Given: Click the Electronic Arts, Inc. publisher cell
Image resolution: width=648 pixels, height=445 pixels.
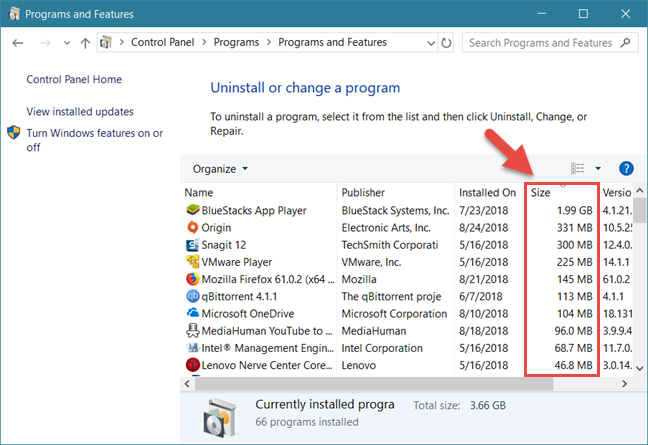Looking at the screenshot, I should coord(386,228).
